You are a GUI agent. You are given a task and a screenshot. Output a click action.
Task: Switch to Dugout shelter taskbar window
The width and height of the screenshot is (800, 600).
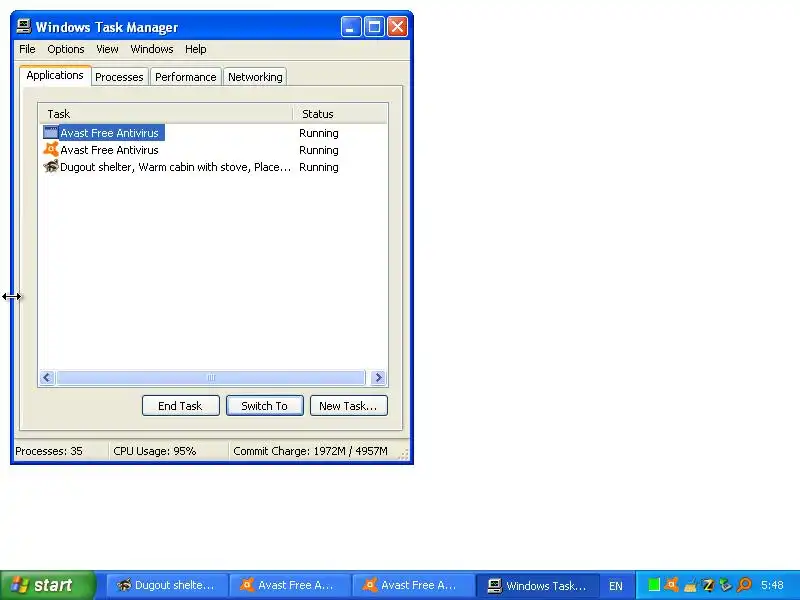166,585
